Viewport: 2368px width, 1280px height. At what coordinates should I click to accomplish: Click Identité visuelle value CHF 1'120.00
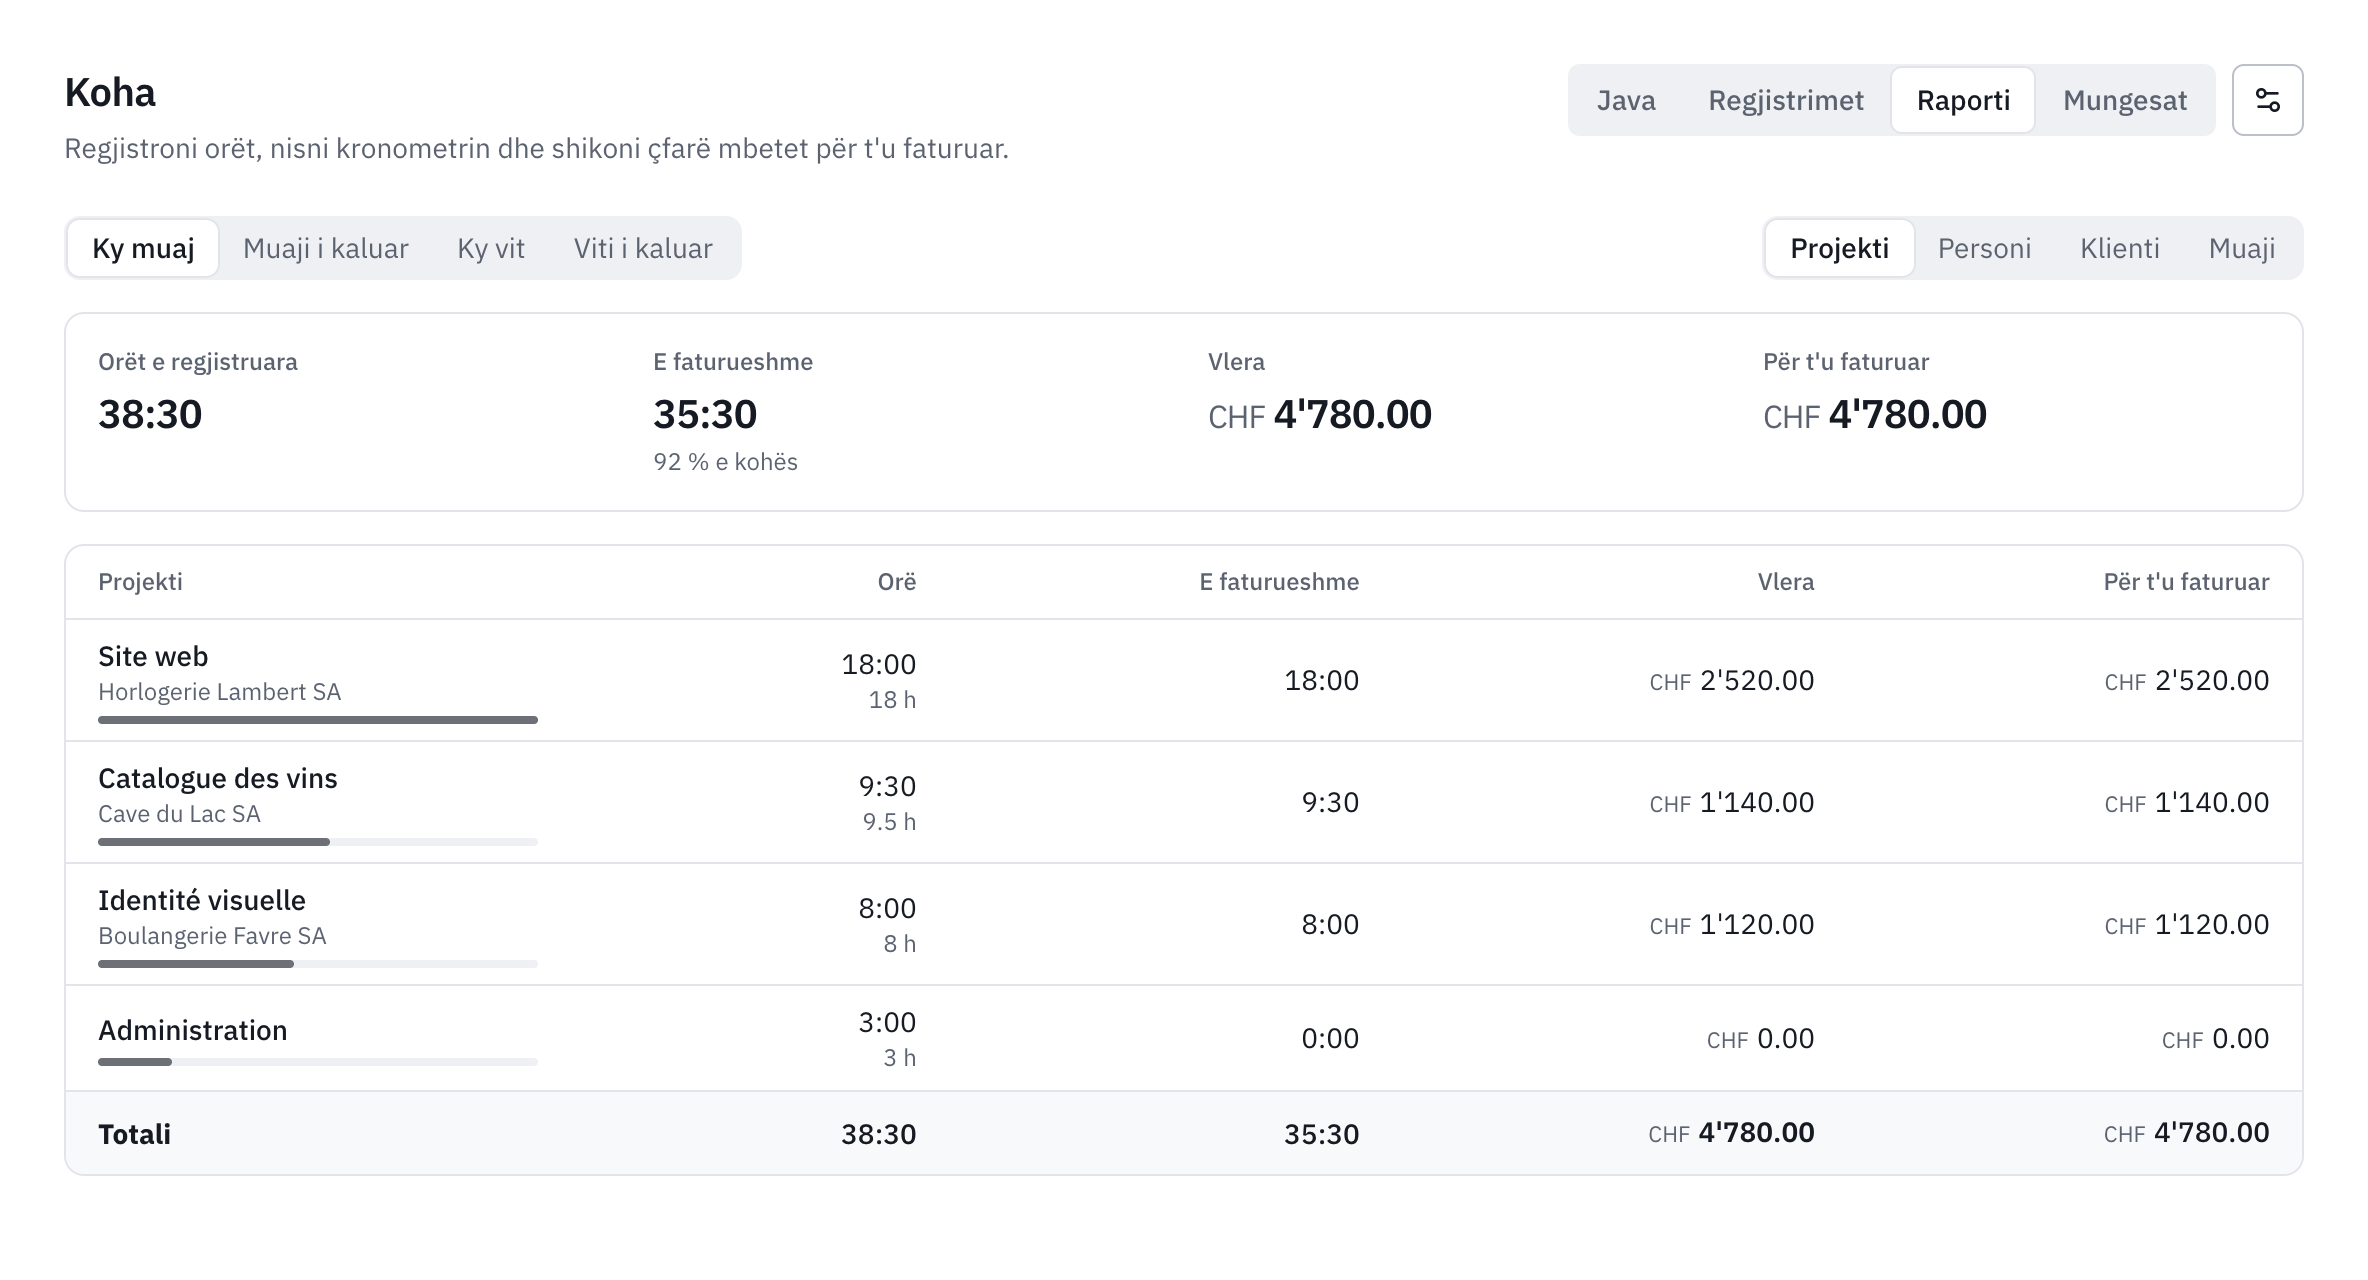(1731, 925)
